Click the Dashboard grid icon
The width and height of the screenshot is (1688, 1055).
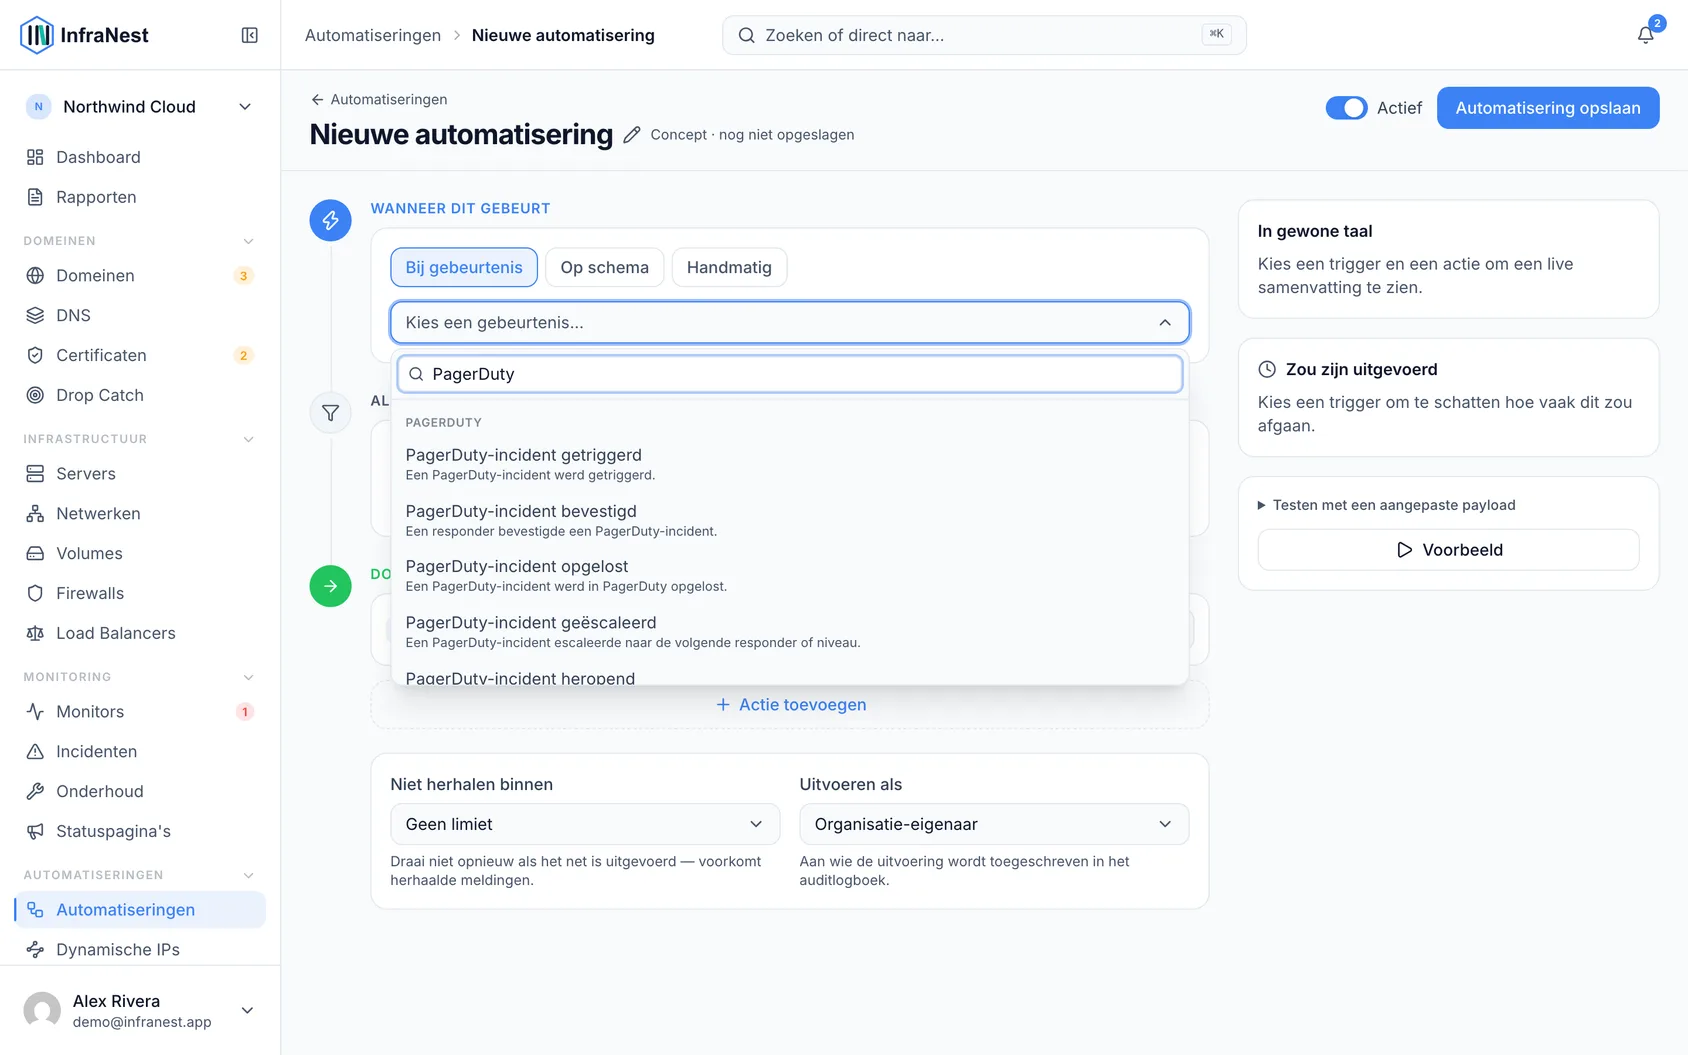point(35,157)
